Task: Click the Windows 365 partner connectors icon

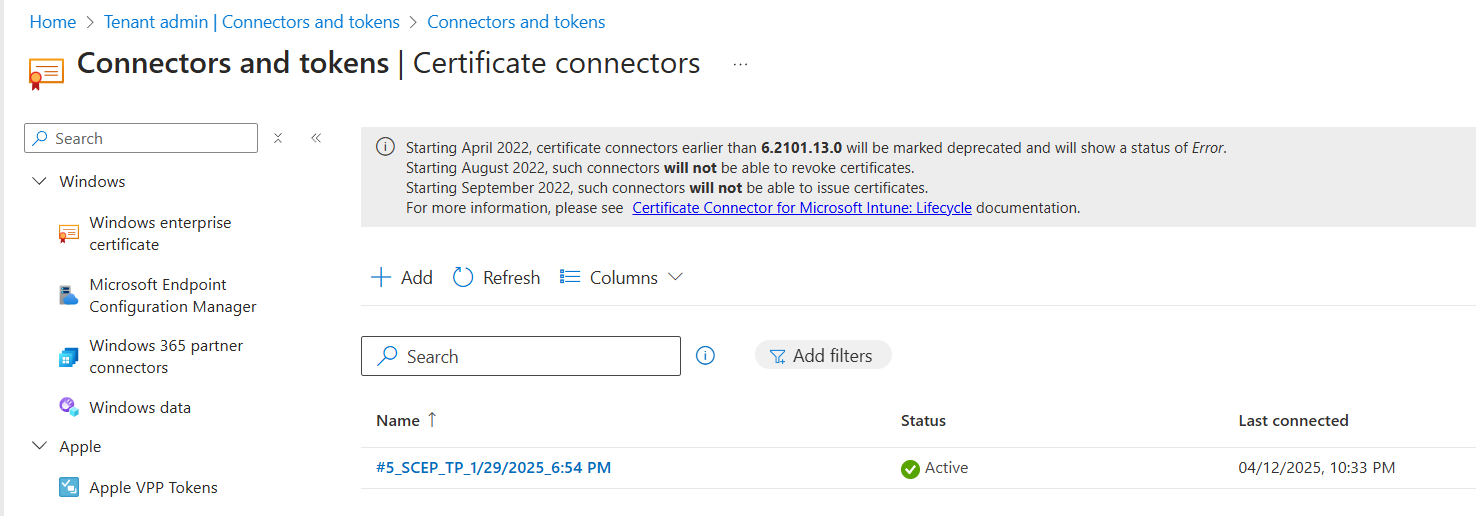Action: [68, 357]
